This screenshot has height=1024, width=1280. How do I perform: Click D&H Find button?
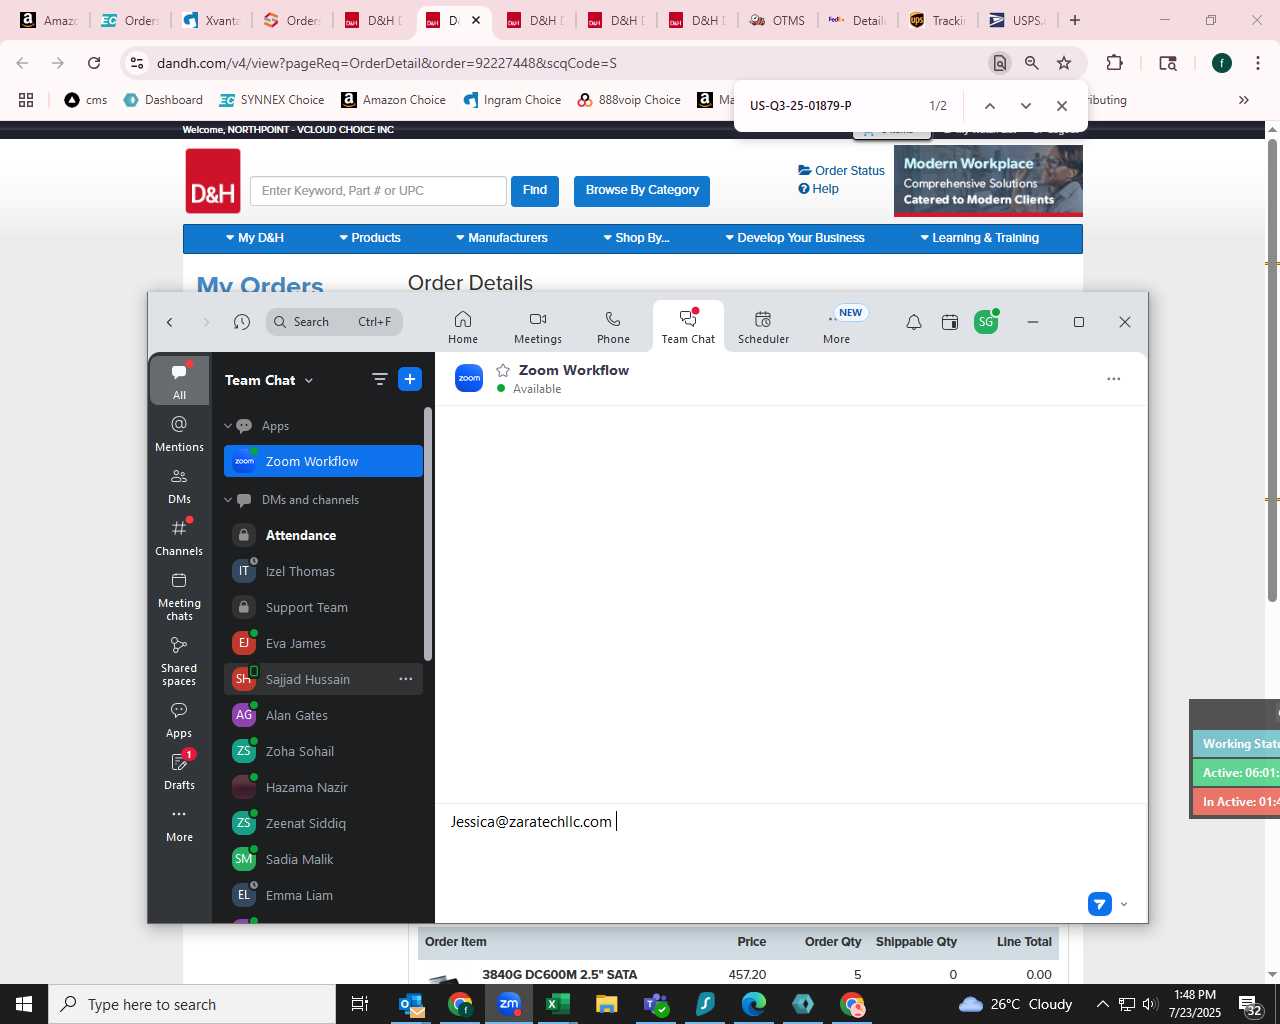[x=535, y=190]
